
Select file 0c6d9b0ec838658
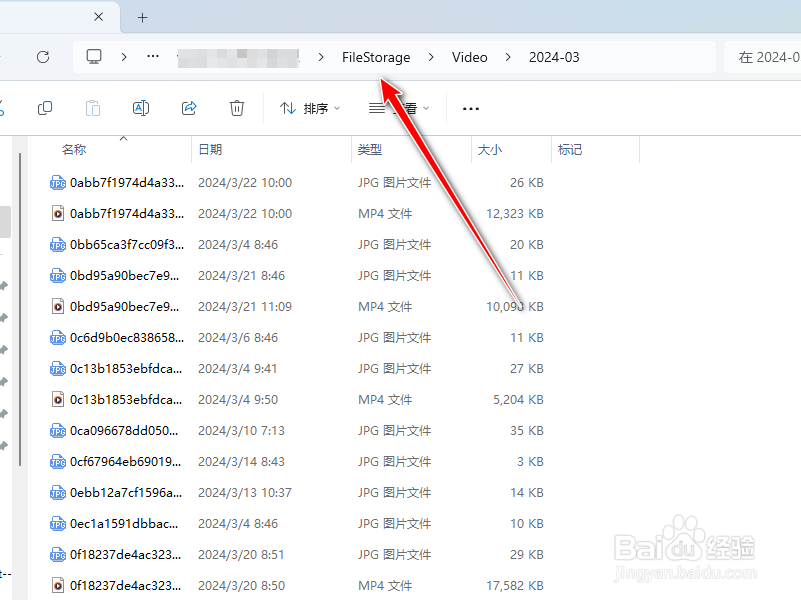(x=296, y=338)
